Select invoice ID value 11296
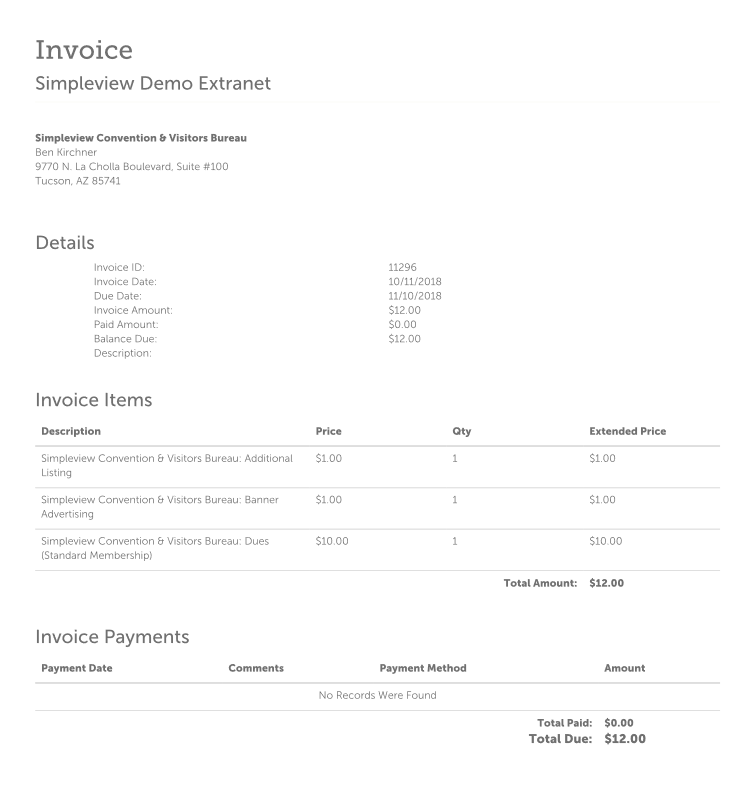Image resolution: width=755 pixels, height=799 pixels. point(402,267)
